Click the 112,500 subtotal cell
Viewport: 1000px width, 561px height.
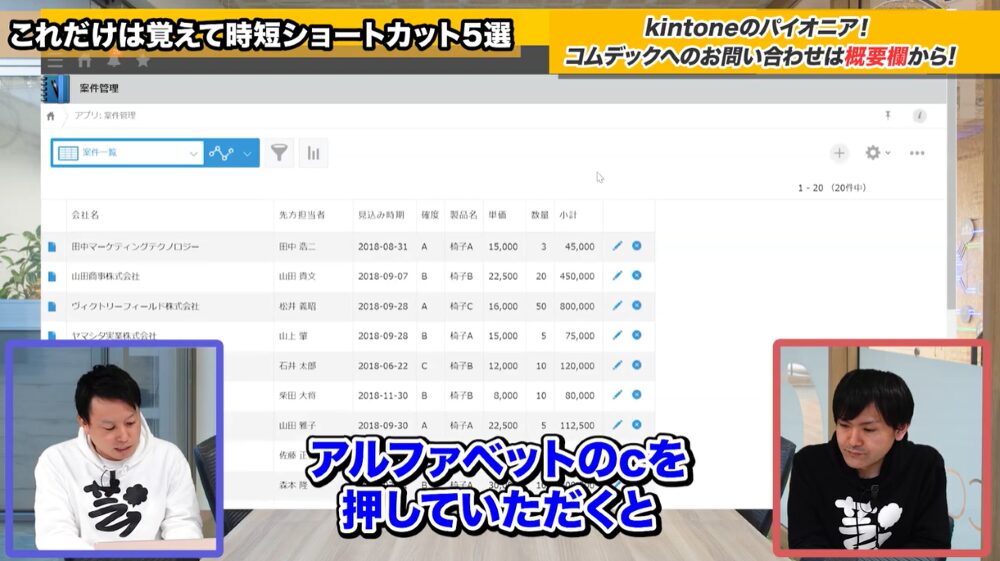(x=577, y=425)
